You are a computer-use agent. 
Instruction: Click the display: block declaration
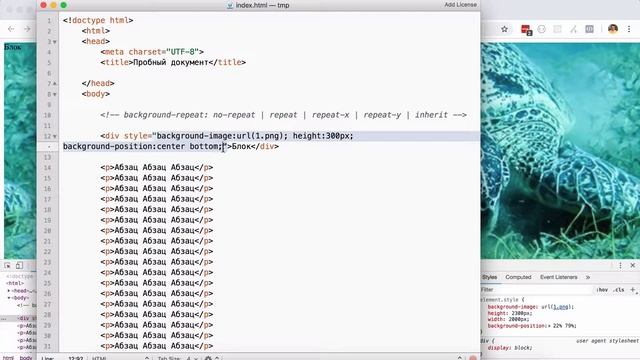click(x=510, y=348)
